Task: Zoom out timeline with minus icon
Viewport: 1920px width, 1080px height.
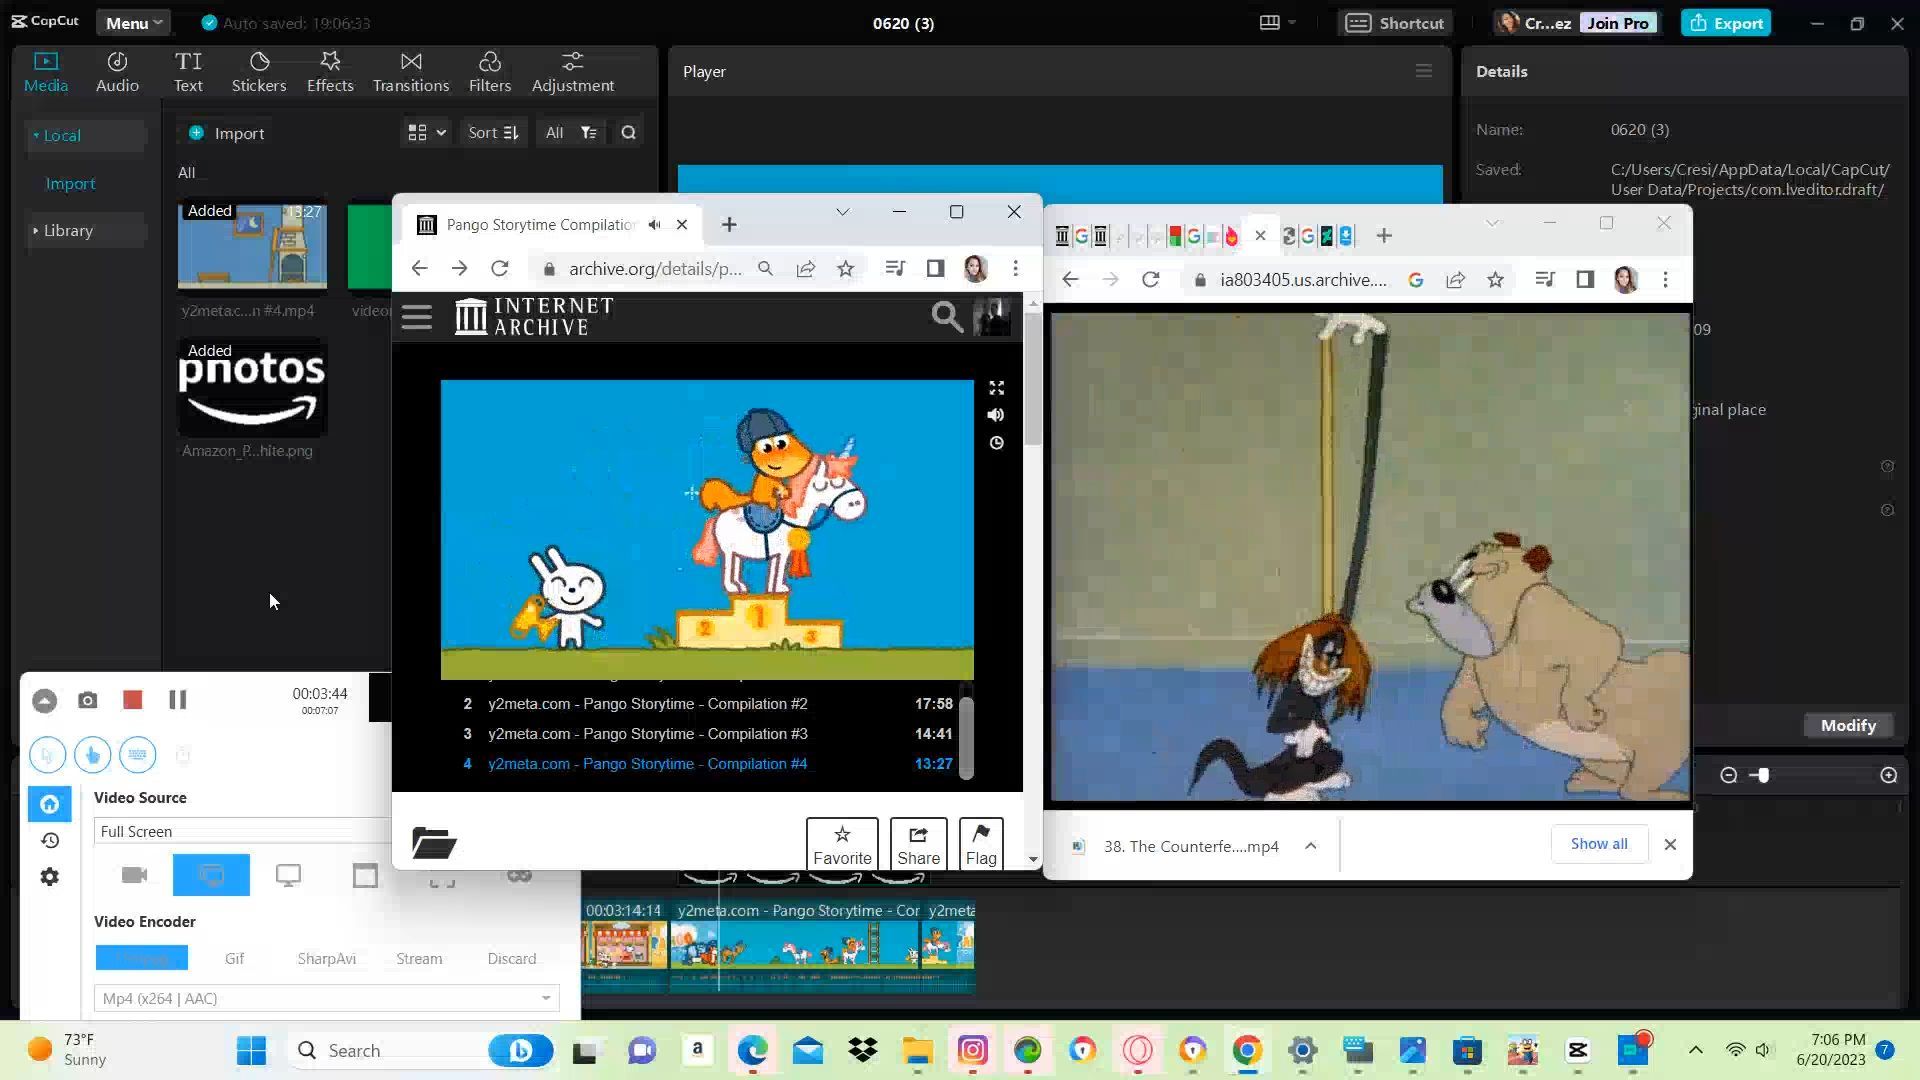Action: click(1728, 775)
